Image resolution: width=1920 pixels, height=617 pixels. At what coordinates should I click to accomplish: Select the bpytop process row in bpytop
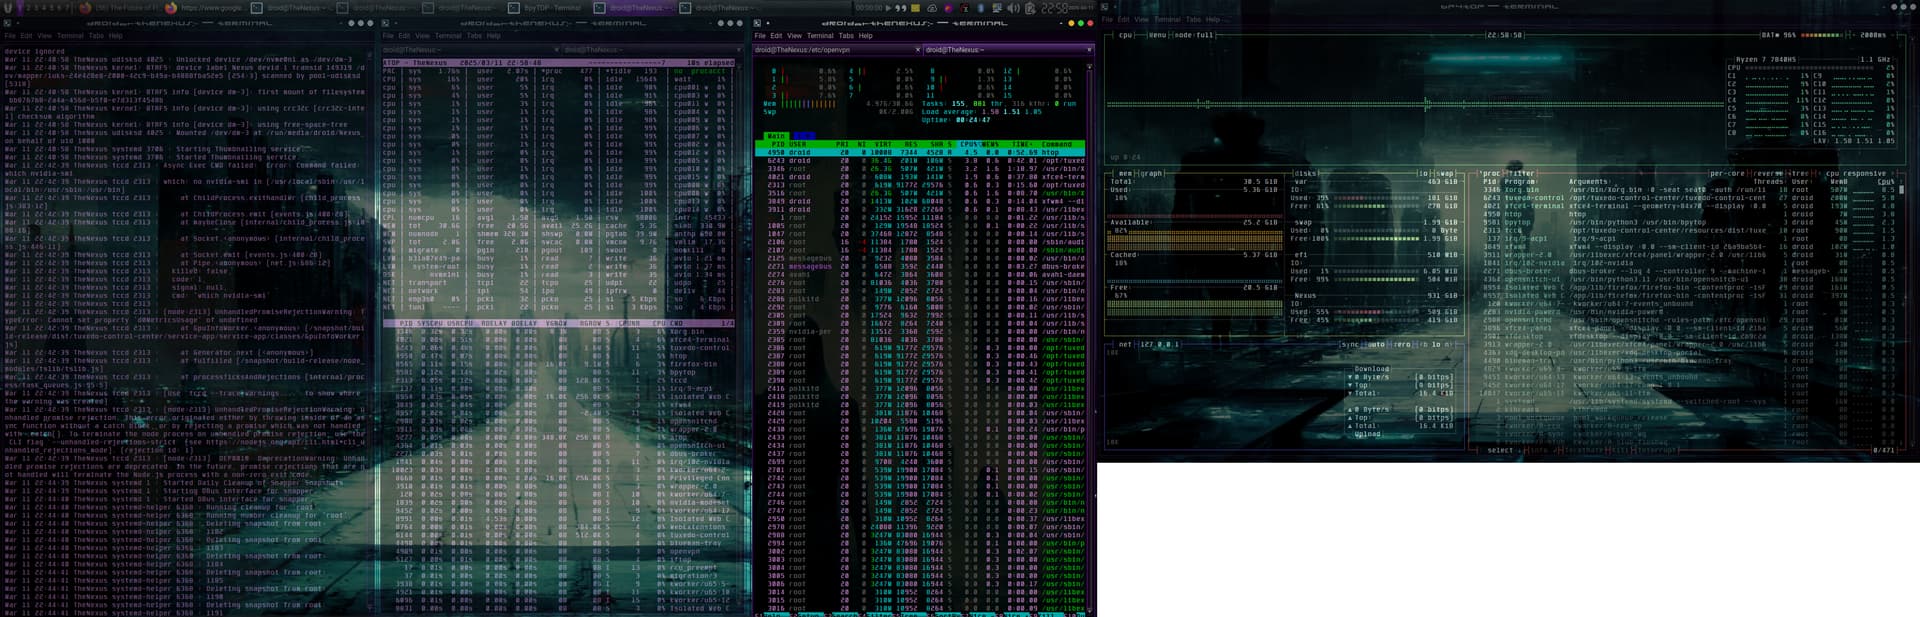click(x=1690, y=221)
